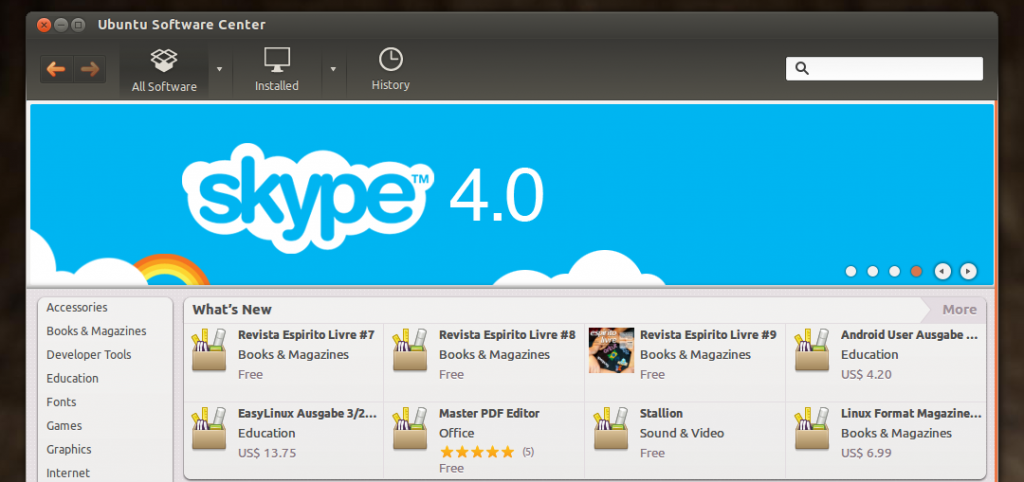The width and height of the screenshot is (1024, 482).
Task: Open the Installed software view
Action: coord(277,69)
